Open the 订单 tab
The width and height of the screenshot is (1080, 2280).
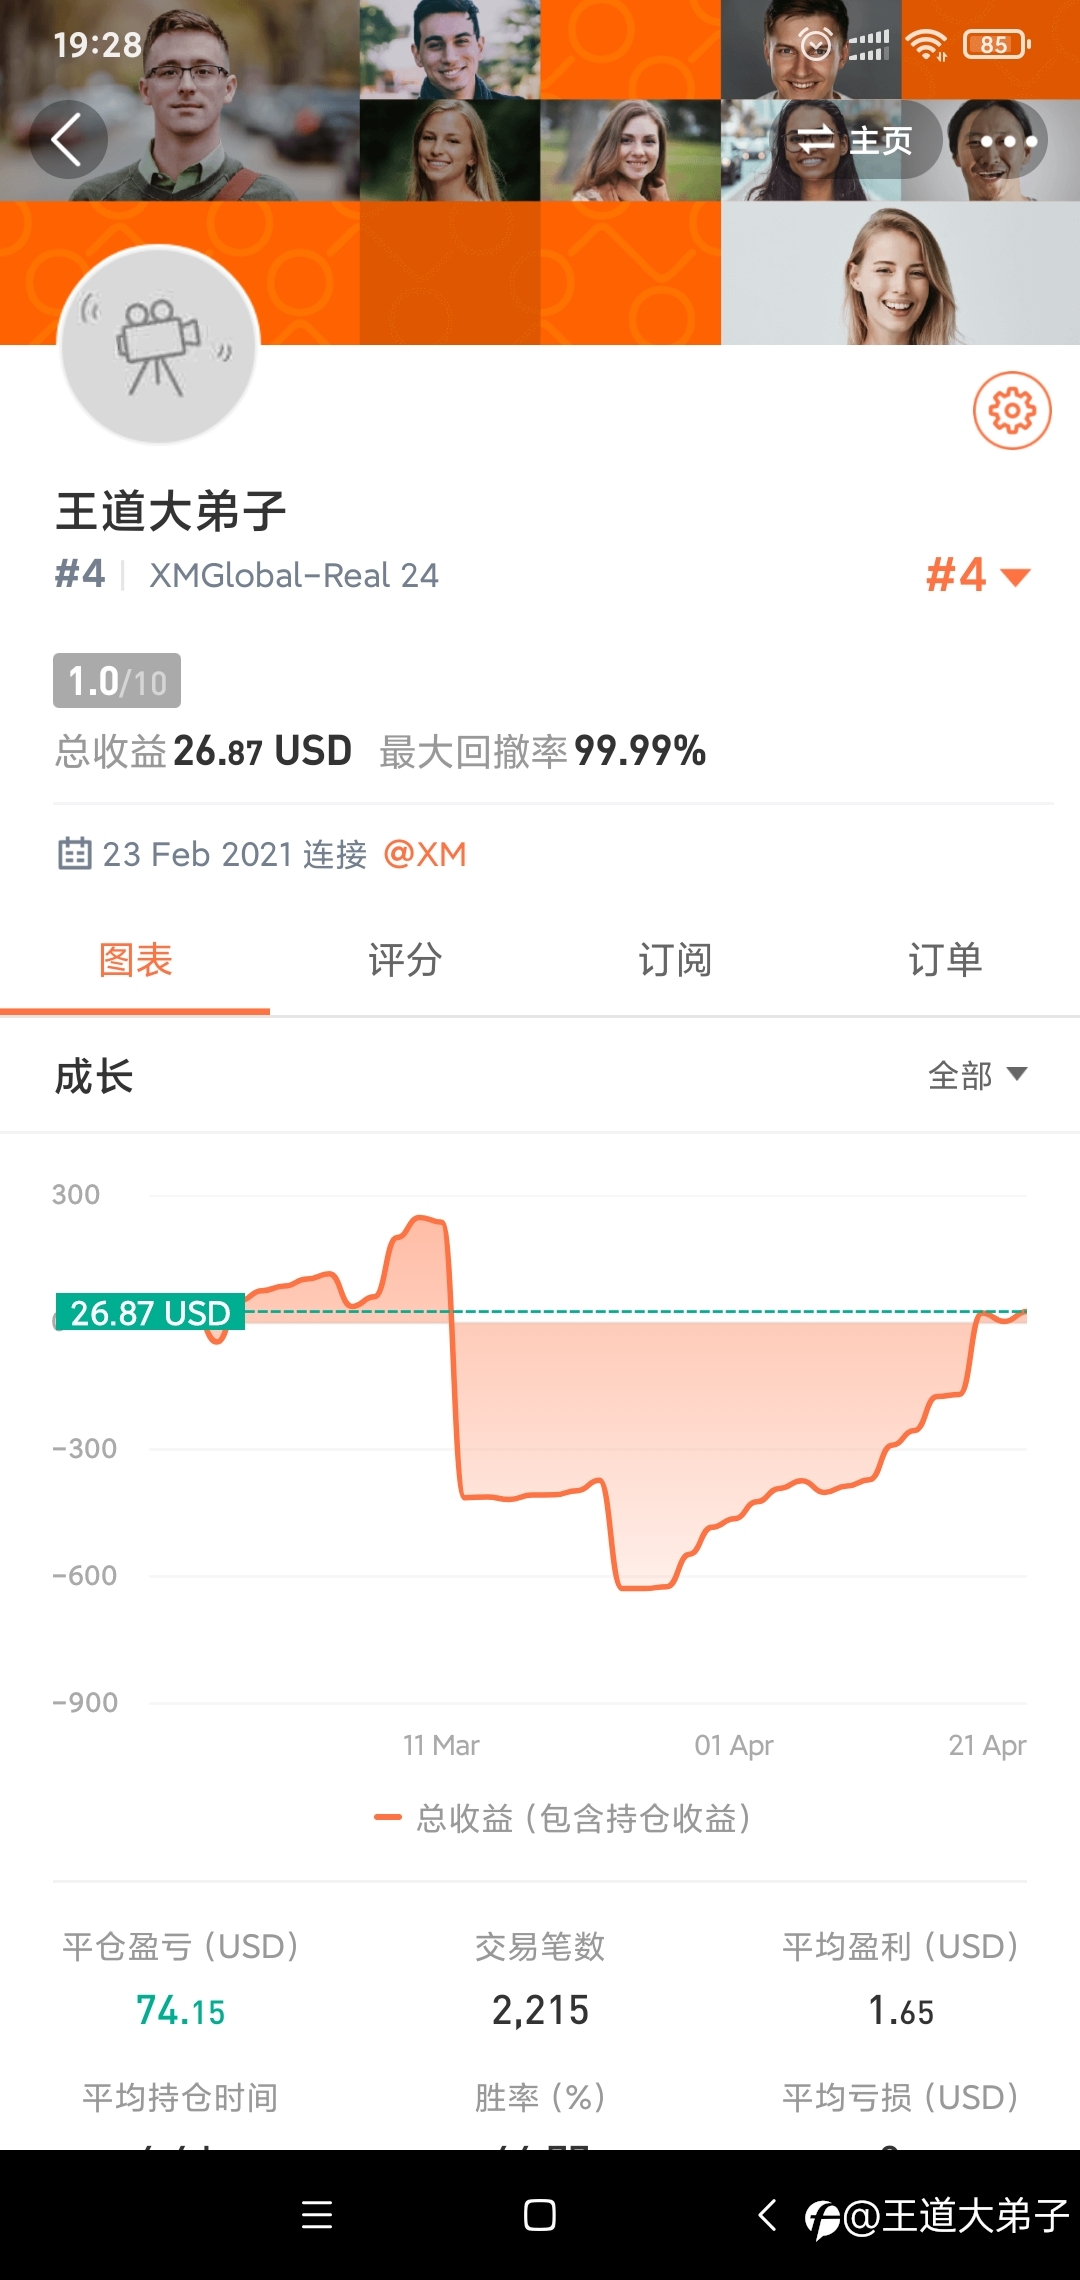coord(945,960)
